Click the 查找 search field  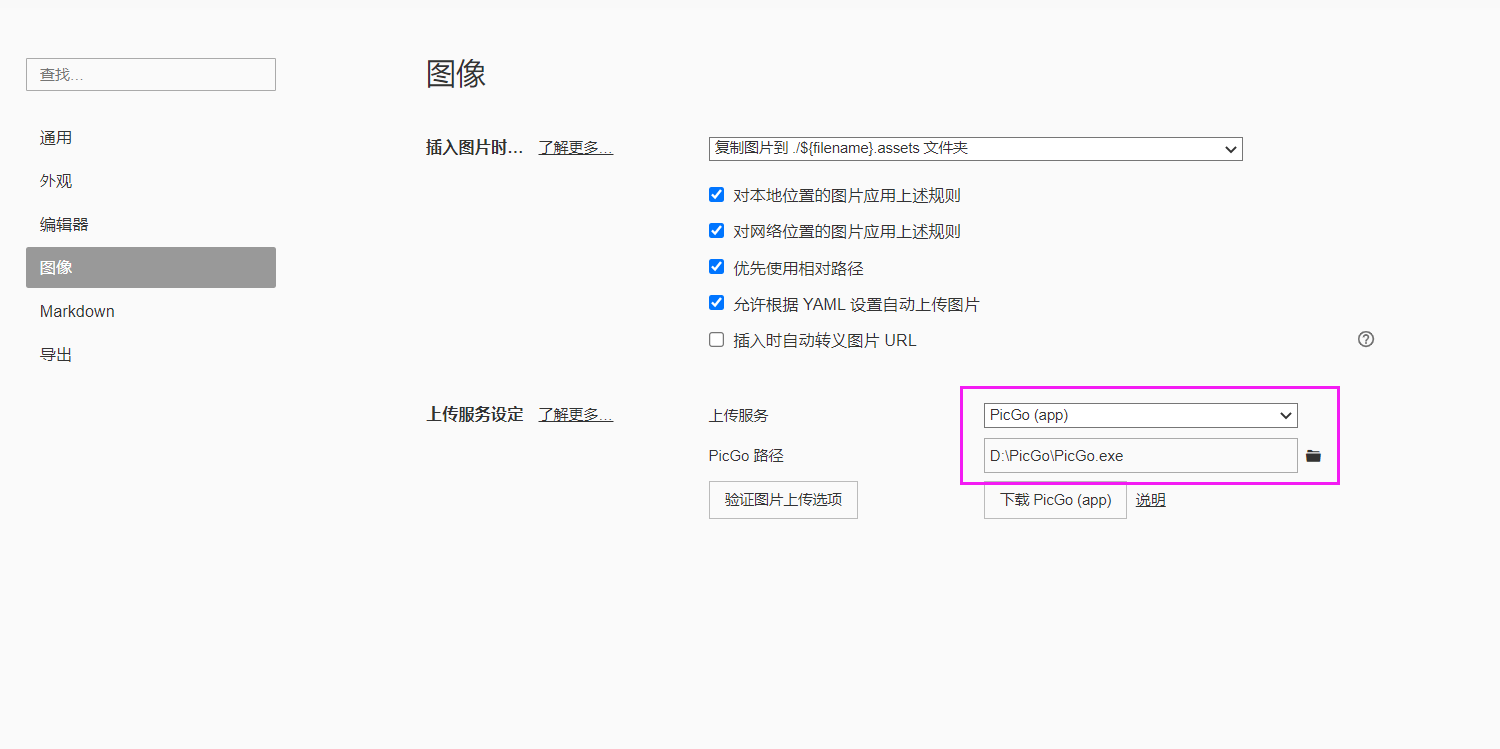[150, 74]
